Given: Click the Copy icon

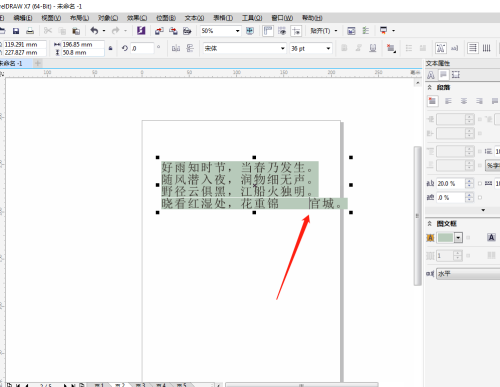Looking at the screenshot, I should tap(62, 31).
